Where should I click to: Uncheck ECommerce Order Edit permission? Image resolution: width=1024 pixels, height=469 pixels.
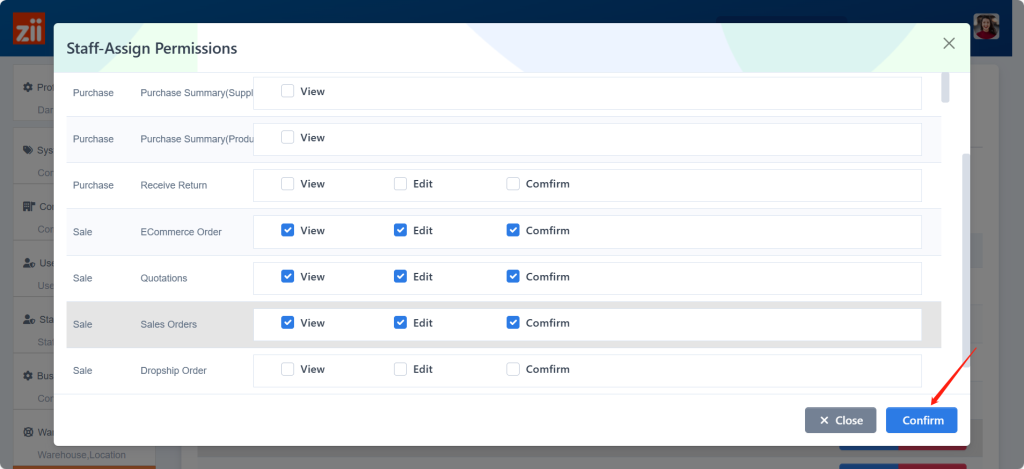tap(400, 230)
